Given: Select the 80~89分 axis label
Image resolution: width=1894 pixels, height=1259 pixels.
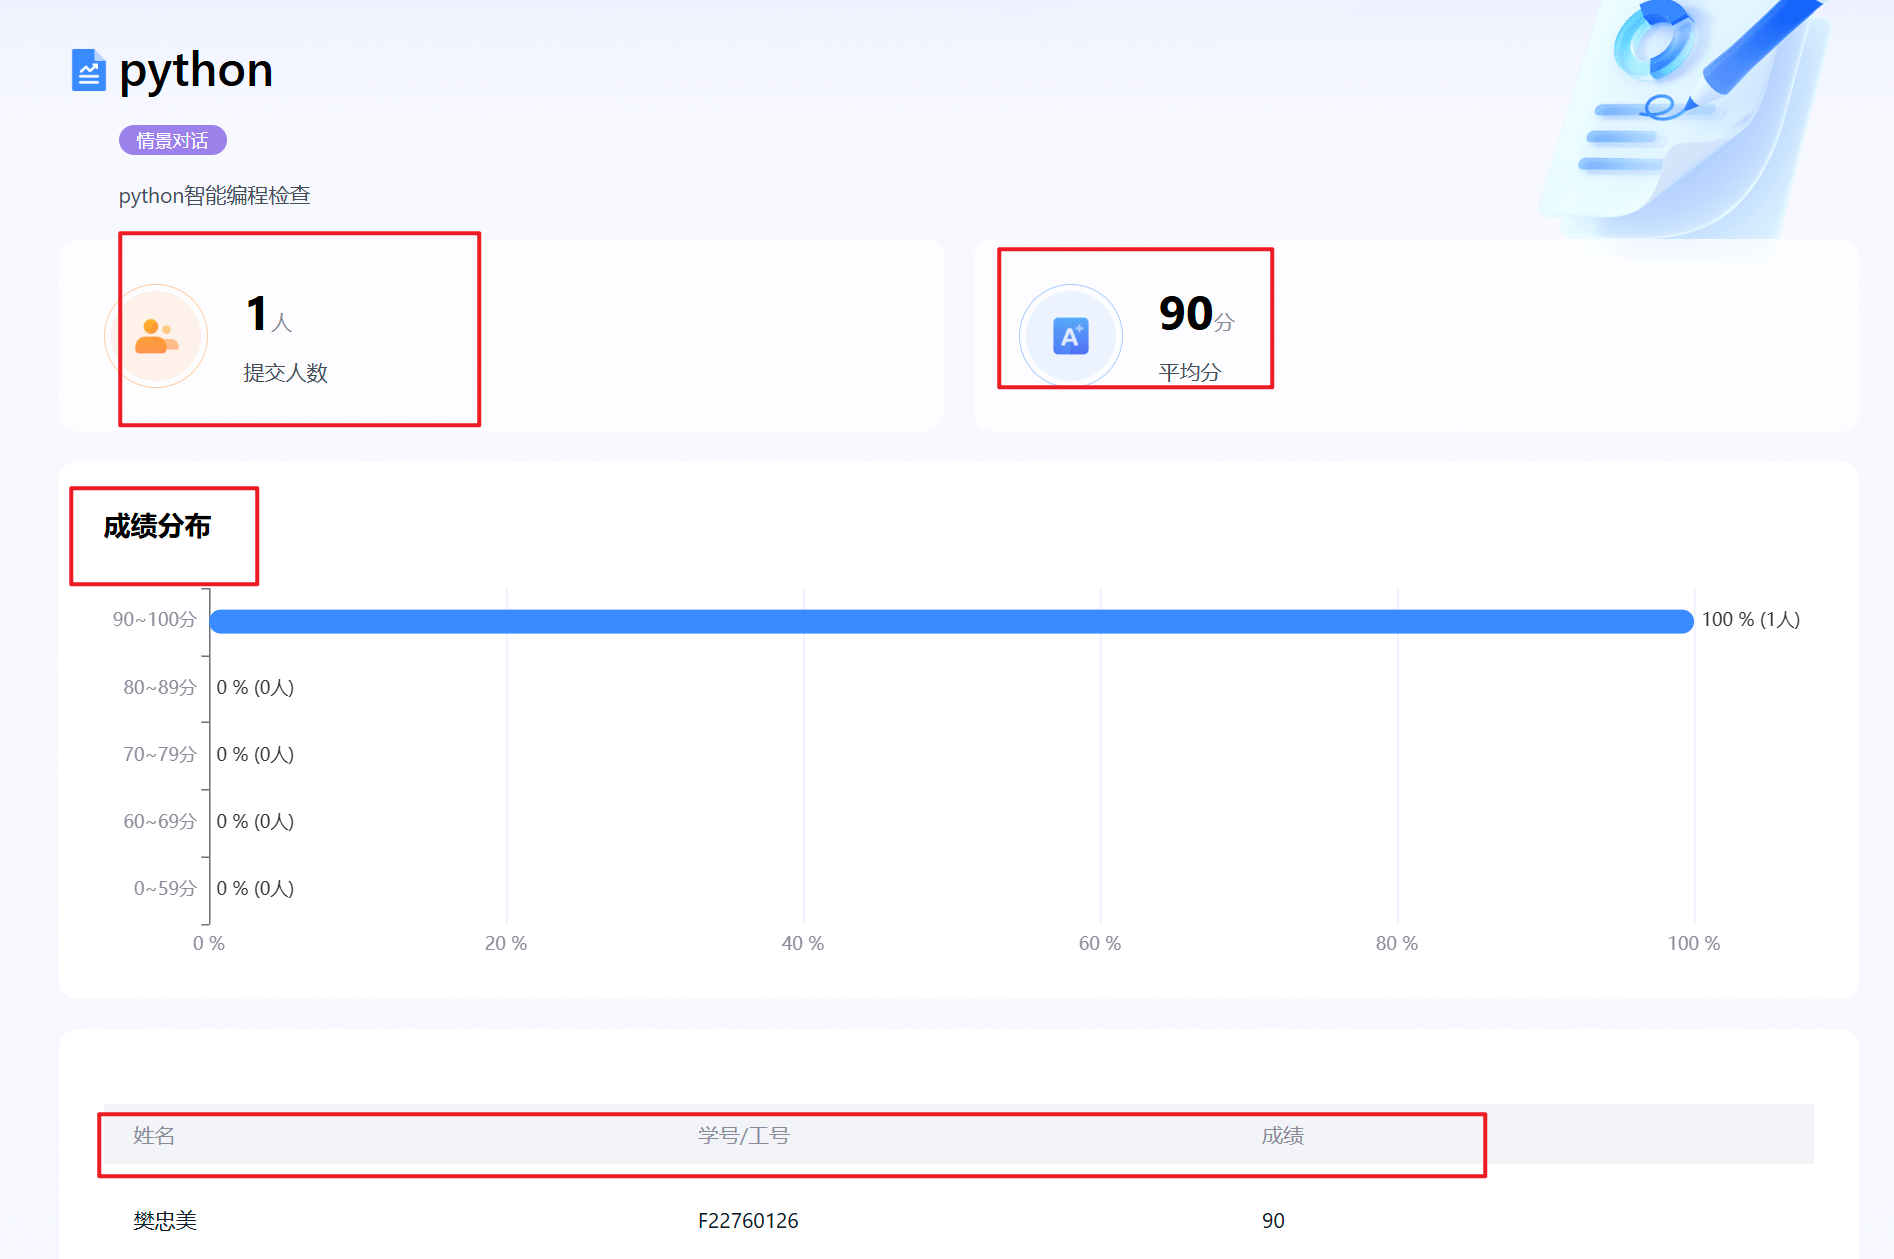Looking at the screenshot, I should click(x=159, y=688).
